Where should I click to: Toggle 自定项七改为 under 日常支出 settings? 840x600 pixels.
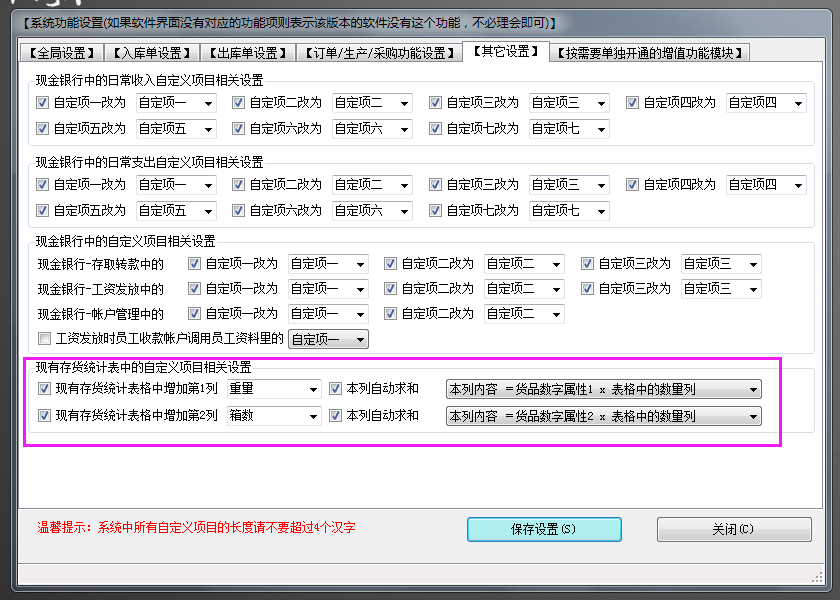click(437, 210)
